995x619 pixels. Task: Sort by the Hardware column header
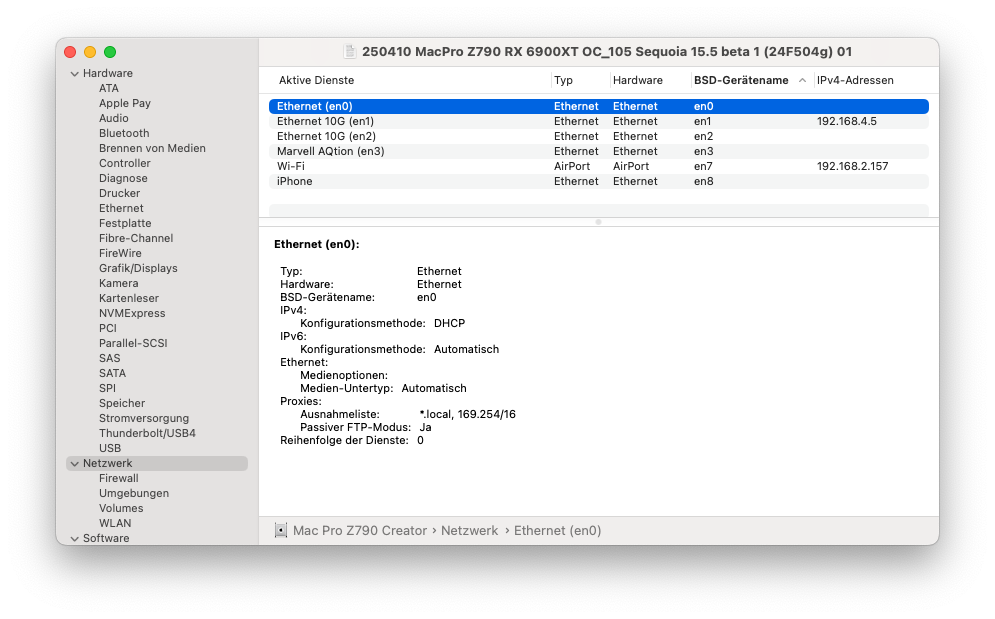tap(638, 80)
